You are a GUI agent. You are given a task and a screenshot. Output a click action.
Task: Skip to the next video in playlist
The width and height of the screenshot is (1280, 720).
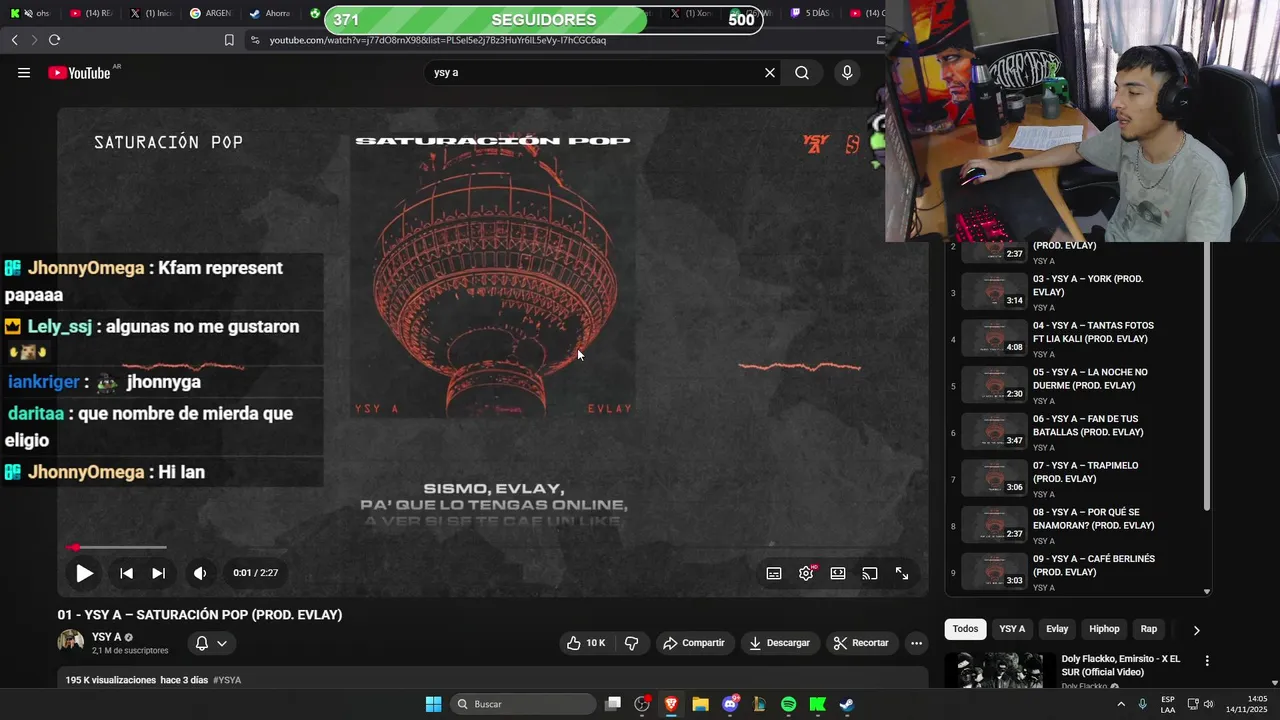coord(158,573)
